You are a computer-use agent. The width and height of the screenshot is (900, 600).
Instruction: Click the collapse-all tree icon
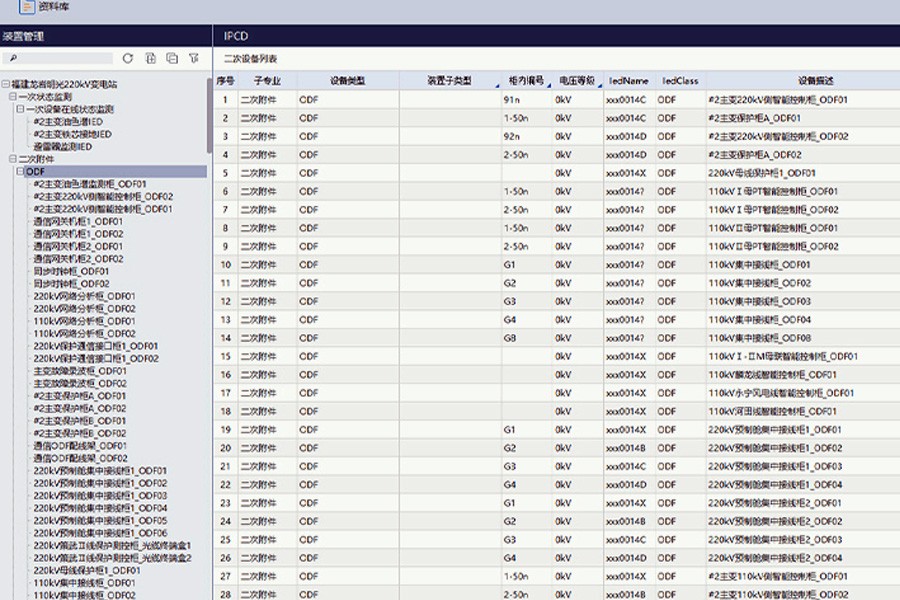click(172, 59)
